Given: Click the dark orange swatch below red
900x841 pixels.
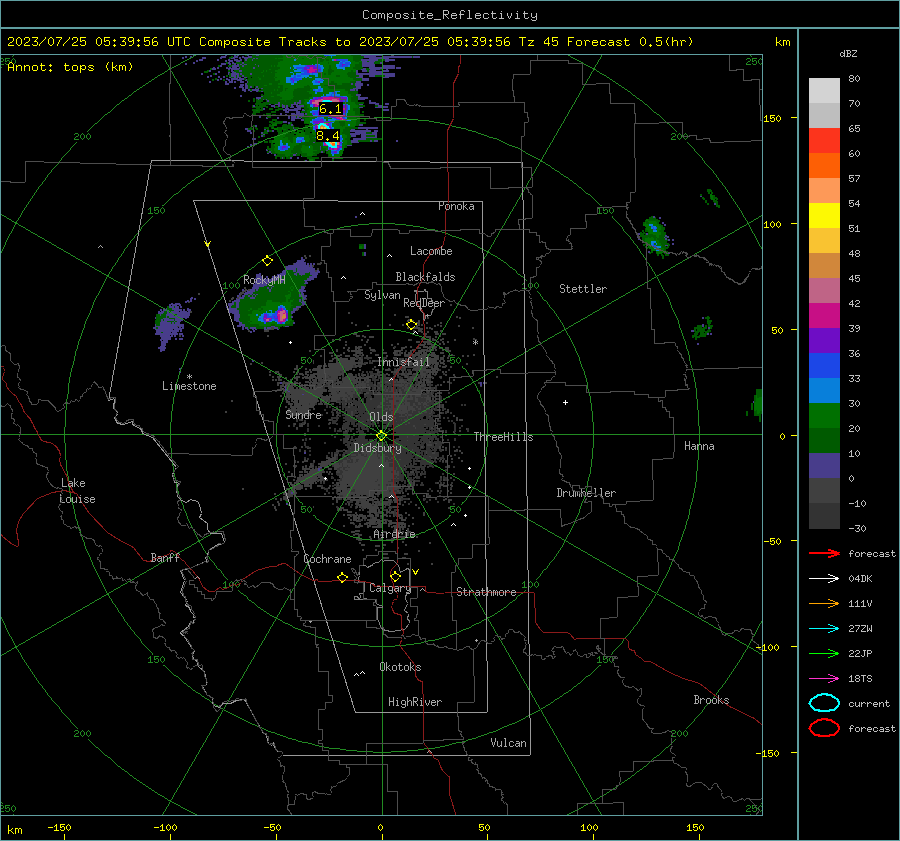Looking at the screenshot, I should tap(824, 165).
